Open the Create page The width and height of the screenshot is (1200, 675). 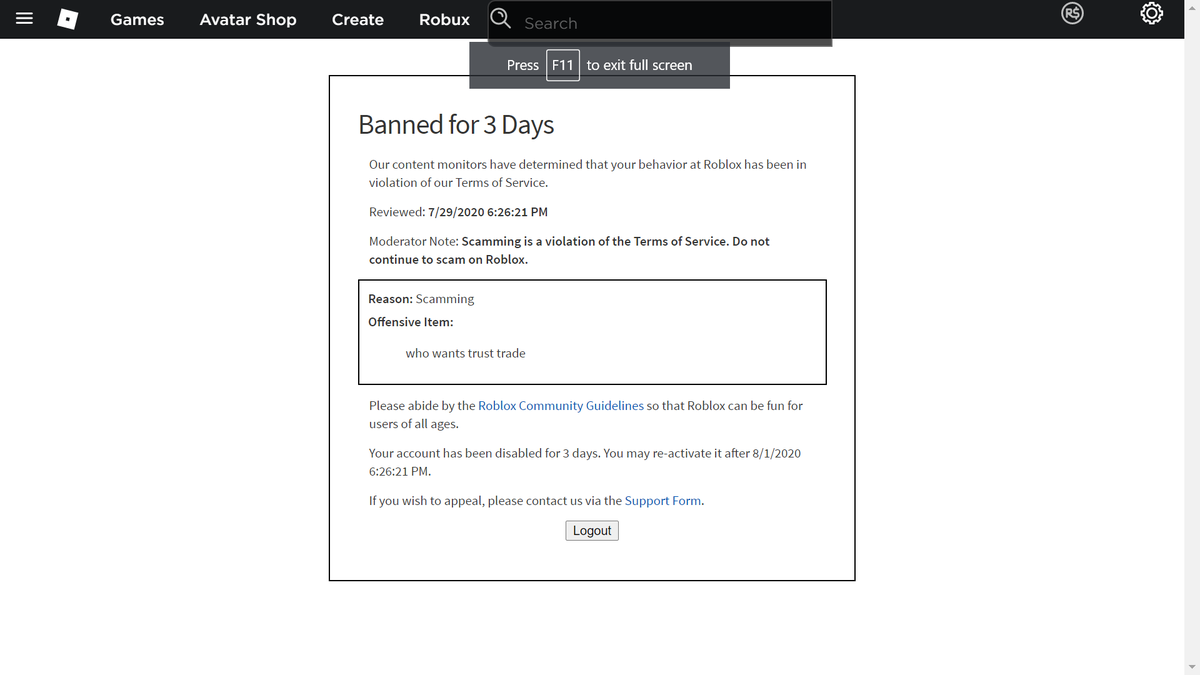pos(358,19)
